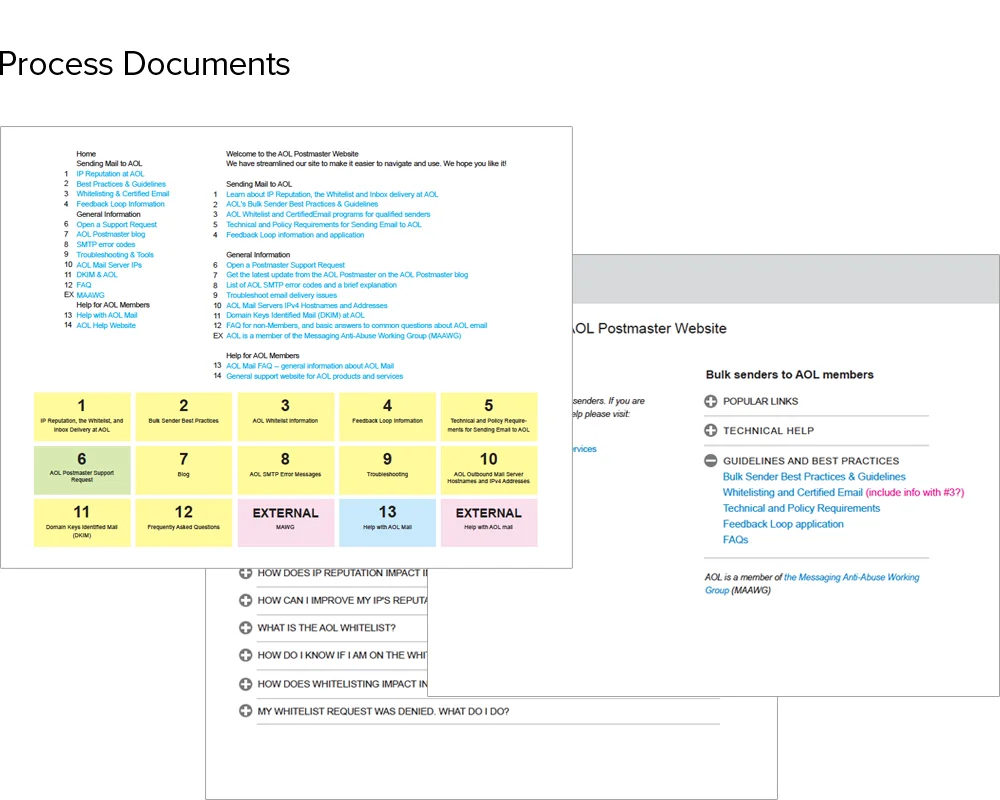Click Troubleshoot email delivery issues link
The width and height of the screenshot is (1000, 800).
[x=281, y=295]
